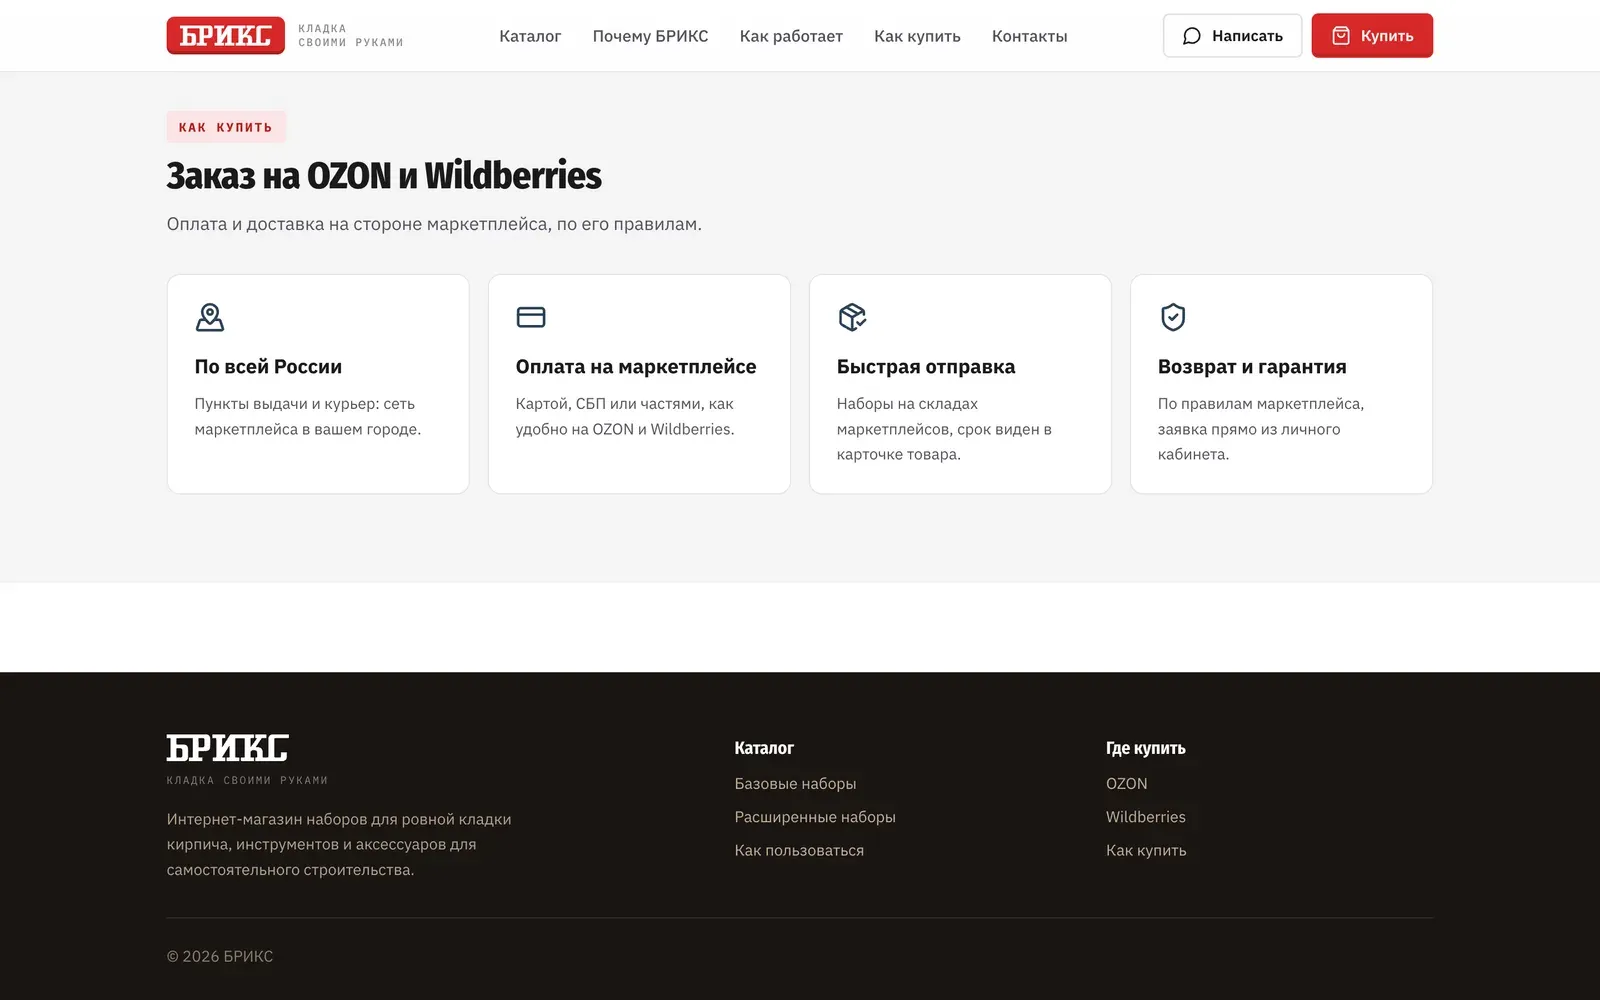Click footer description starting Интернет-магазин наборов

pyautogui.click(x=339, y=845)
